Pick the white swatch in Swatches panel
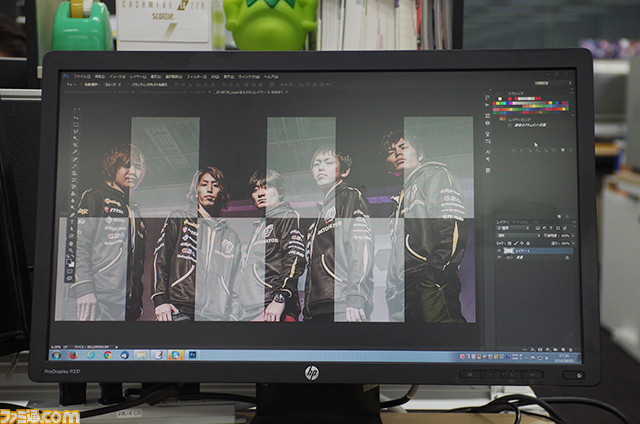Image resolution: width=640 pixels, height=424 pixels. tap(500, 99)
